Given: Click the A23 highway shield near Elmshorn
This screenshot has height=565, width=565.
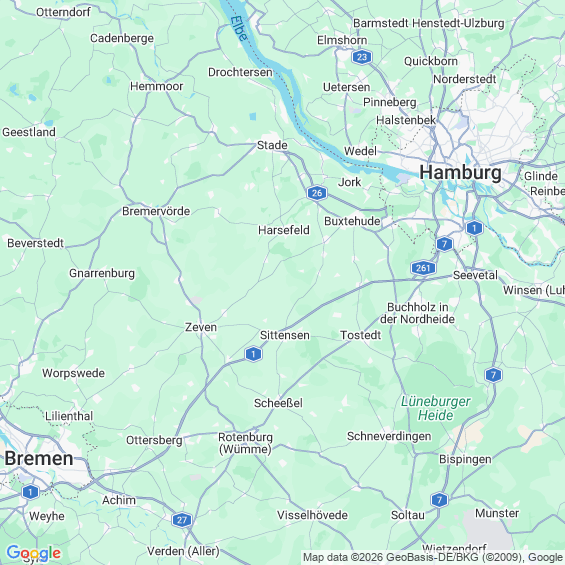Looking at the screenshot, I should [x=362, y=57].
